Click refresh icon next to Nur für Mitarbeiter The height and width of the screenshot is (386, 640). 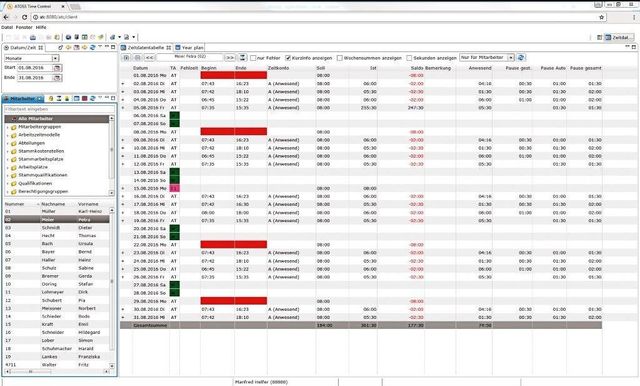coord(521,58)
